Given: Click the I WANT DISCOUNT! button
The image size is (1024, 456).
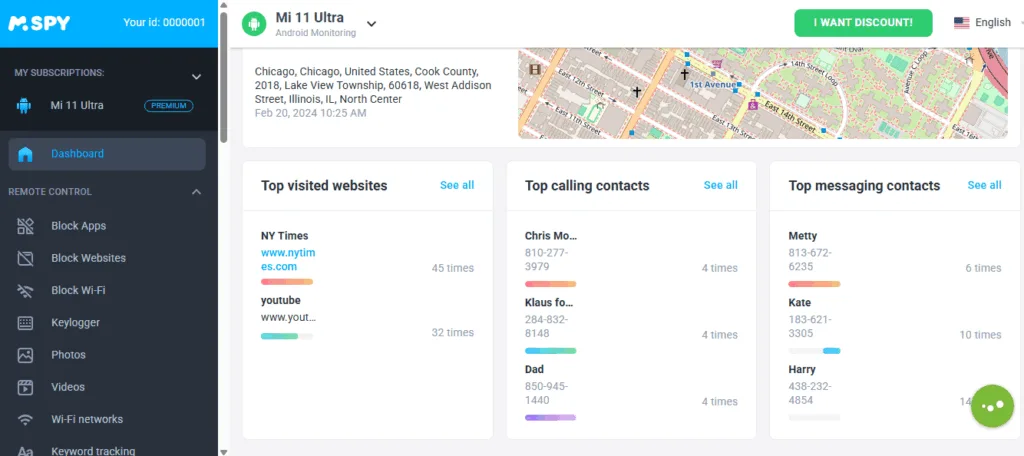Looking at the screenshot, I should click(863, 23).
